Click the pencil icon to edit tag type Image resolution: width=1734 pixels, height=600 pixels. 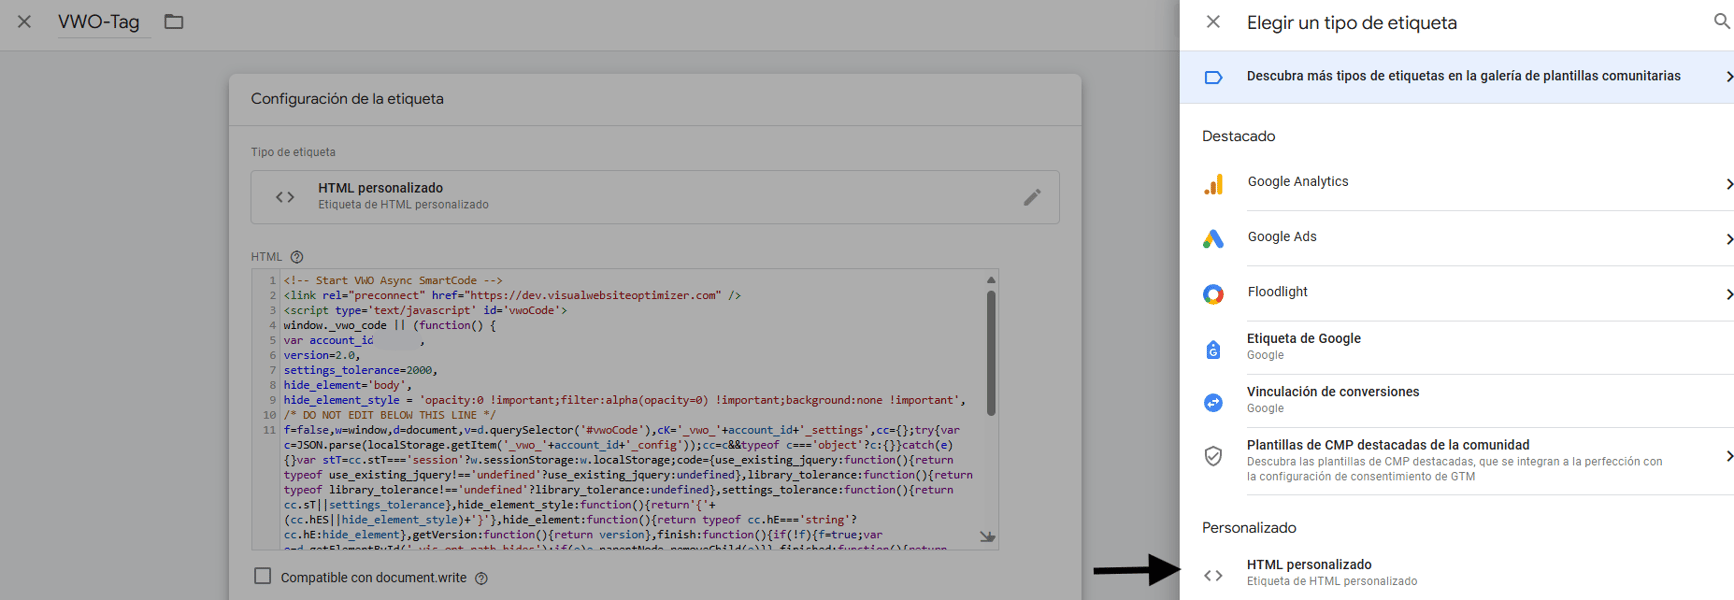1032,197
